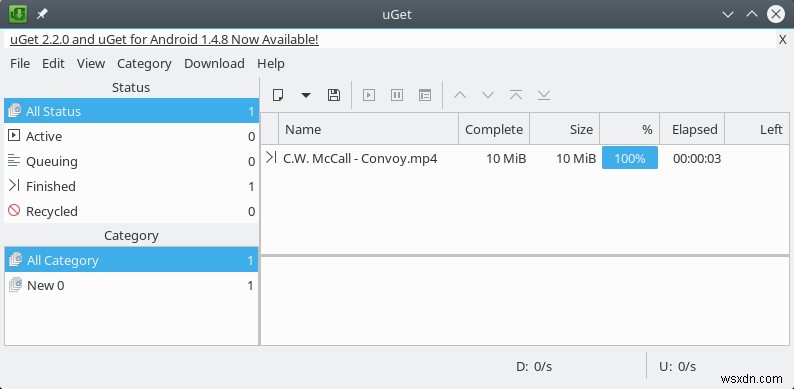Click the save all toolbar icon
This screenshot has height=389, width=794.
pyautogui.click(x=334, y=95)
